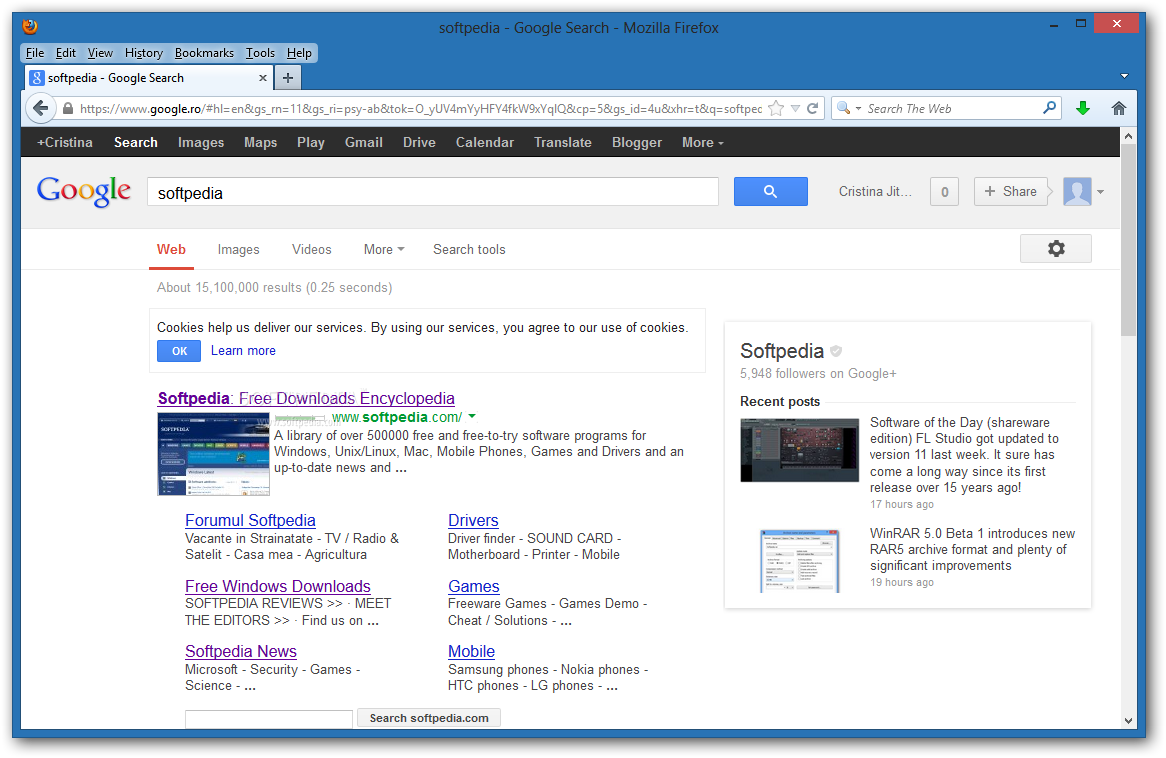This screenshot has width=1166, height=758.
Task: Click the page scrollbar up arrow
Action: pos(1128,136)
